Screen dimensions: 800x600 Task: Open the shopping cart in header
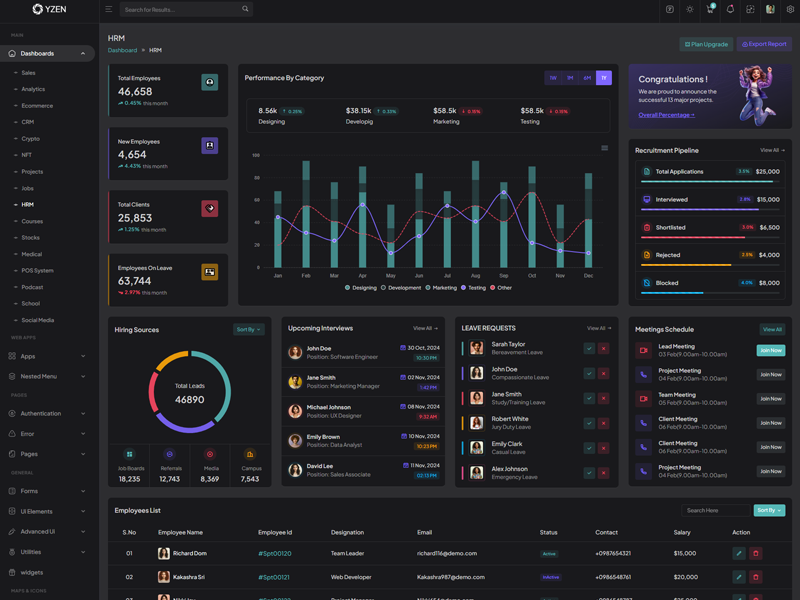(710, 9)
